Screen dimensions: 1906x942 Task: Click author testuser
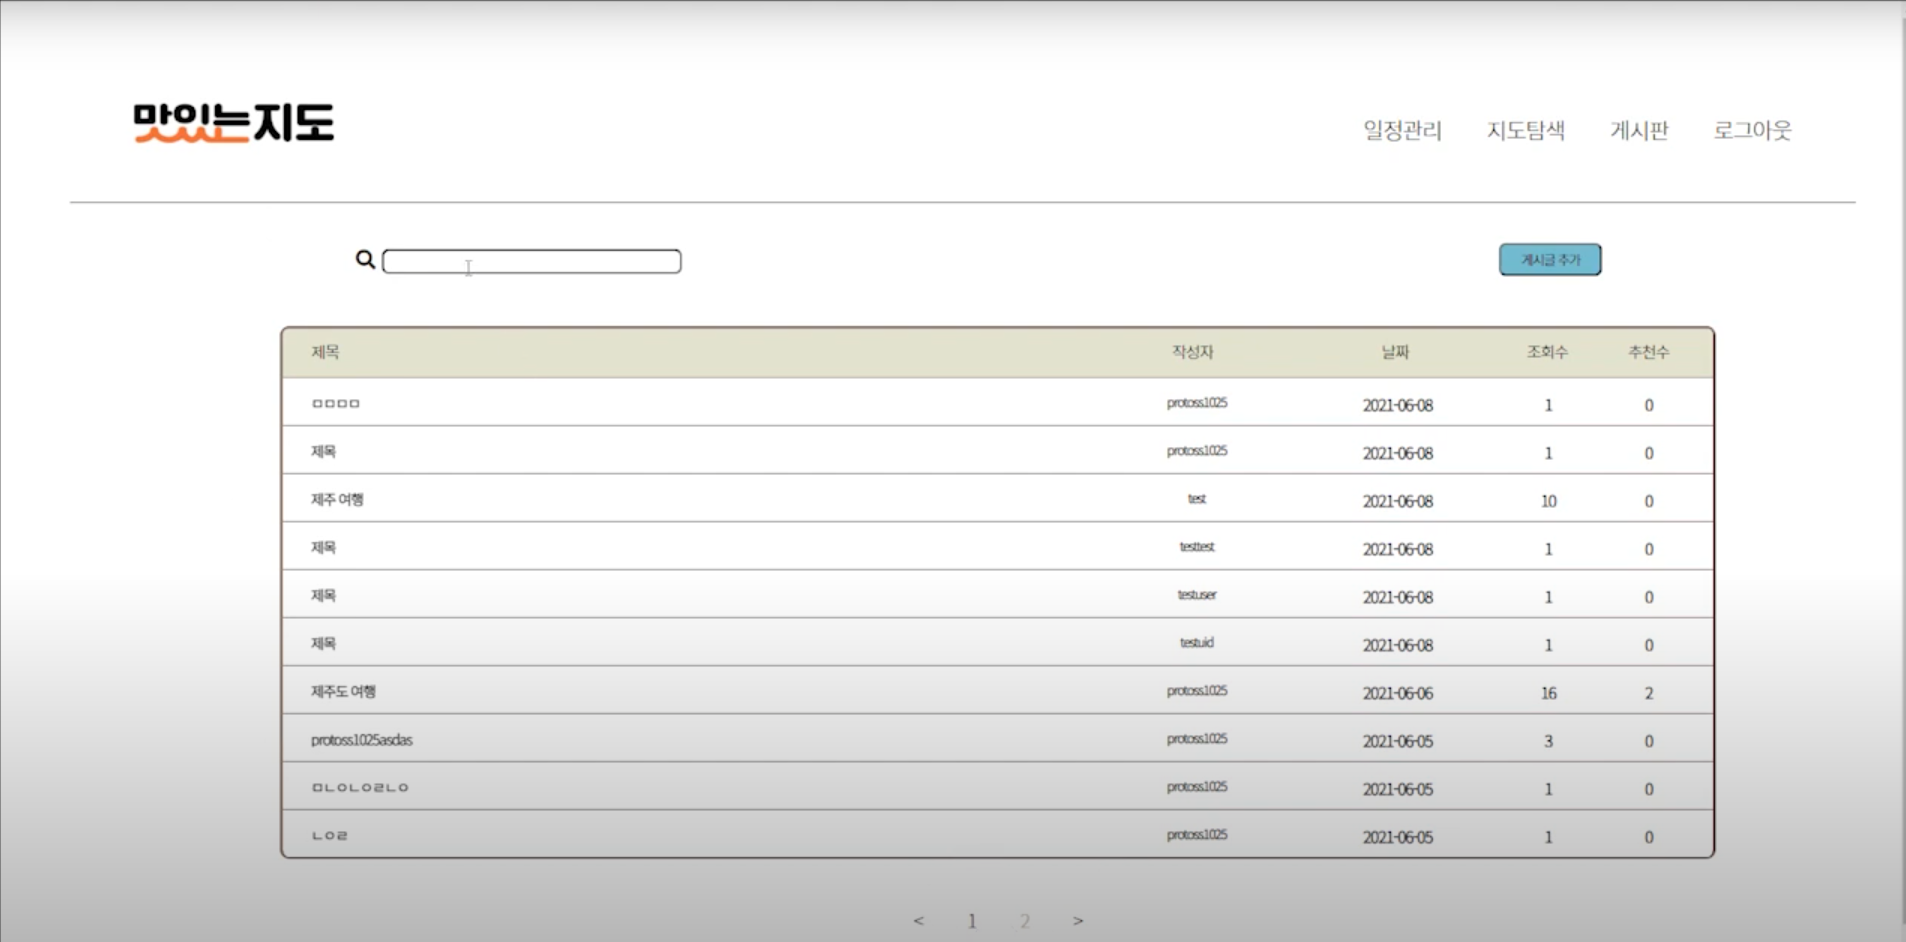point(1197,595)
